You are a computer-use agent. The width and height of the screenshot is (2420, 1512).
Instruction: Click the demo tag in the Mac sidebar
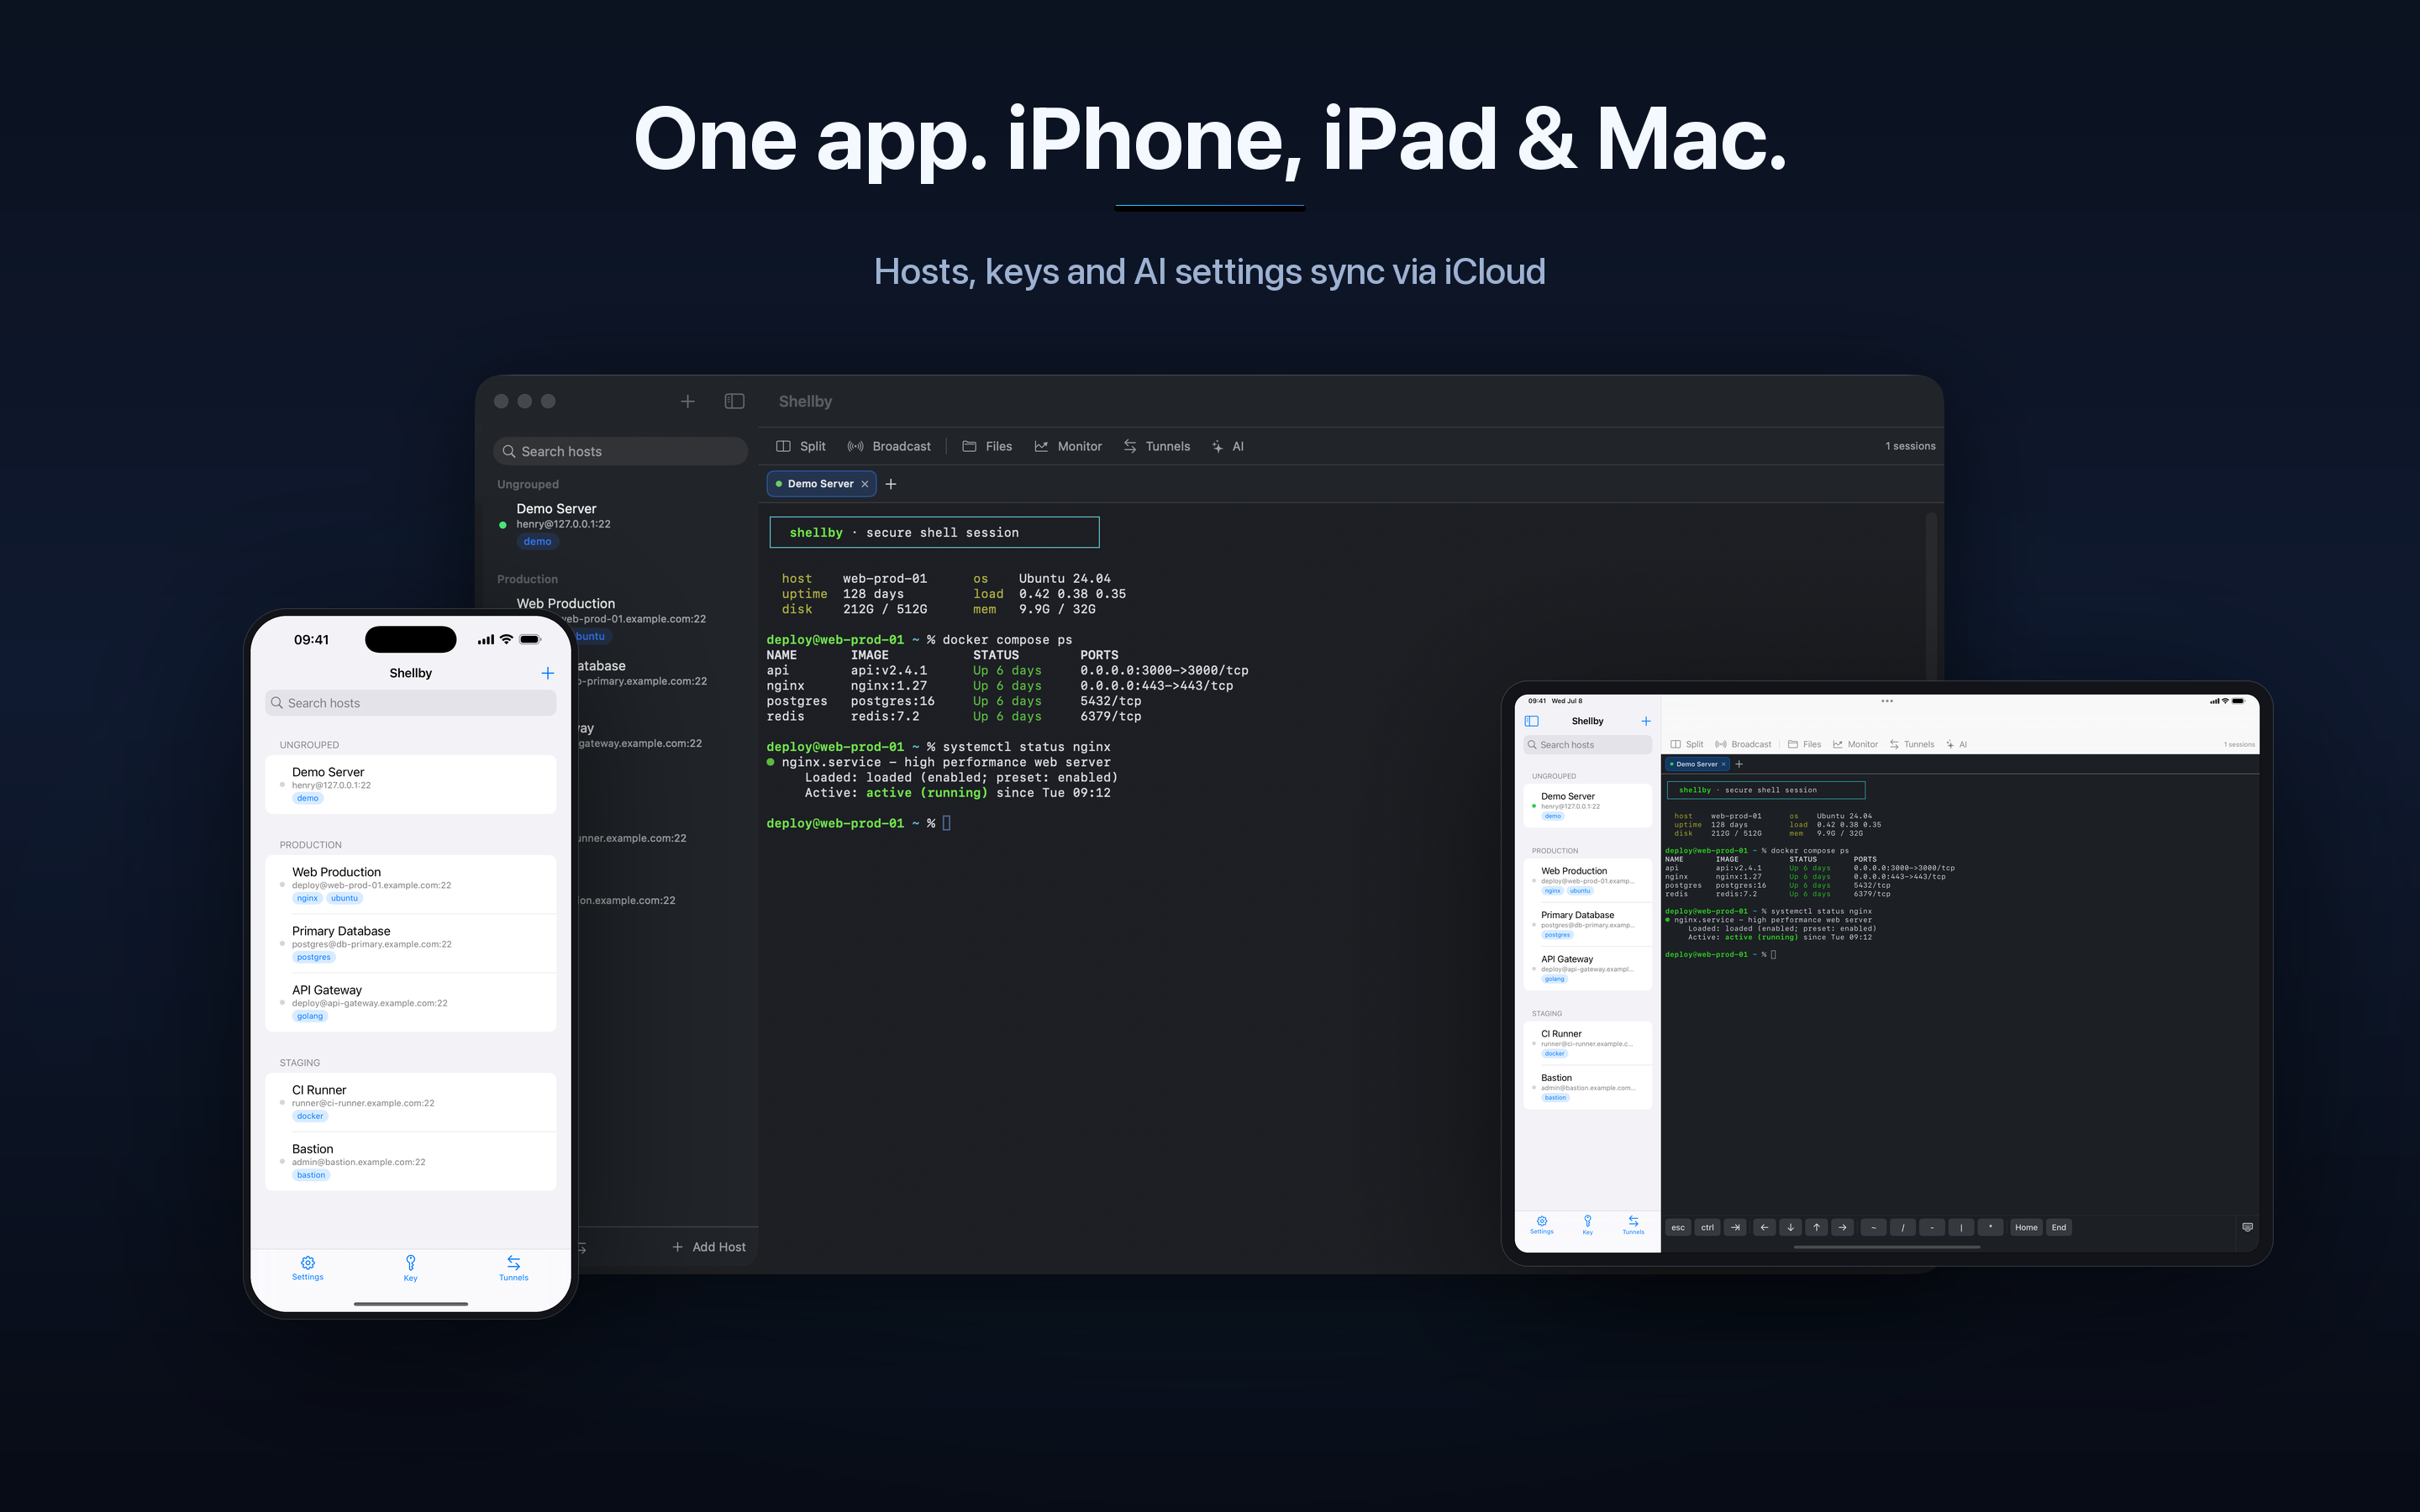pyautogui.click(x=537, y=542)
